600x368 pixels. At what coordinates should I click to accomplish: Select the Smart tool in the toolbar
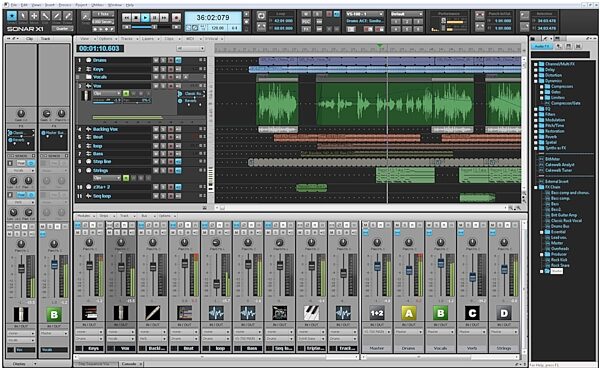pyautogui.click(x=12, y=16)
